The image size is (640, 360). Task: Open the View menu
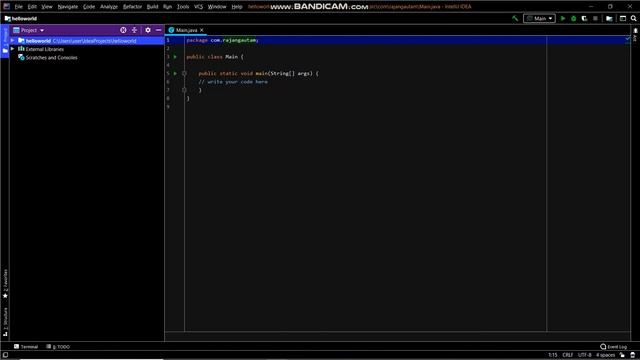click(x=47, y=7)
